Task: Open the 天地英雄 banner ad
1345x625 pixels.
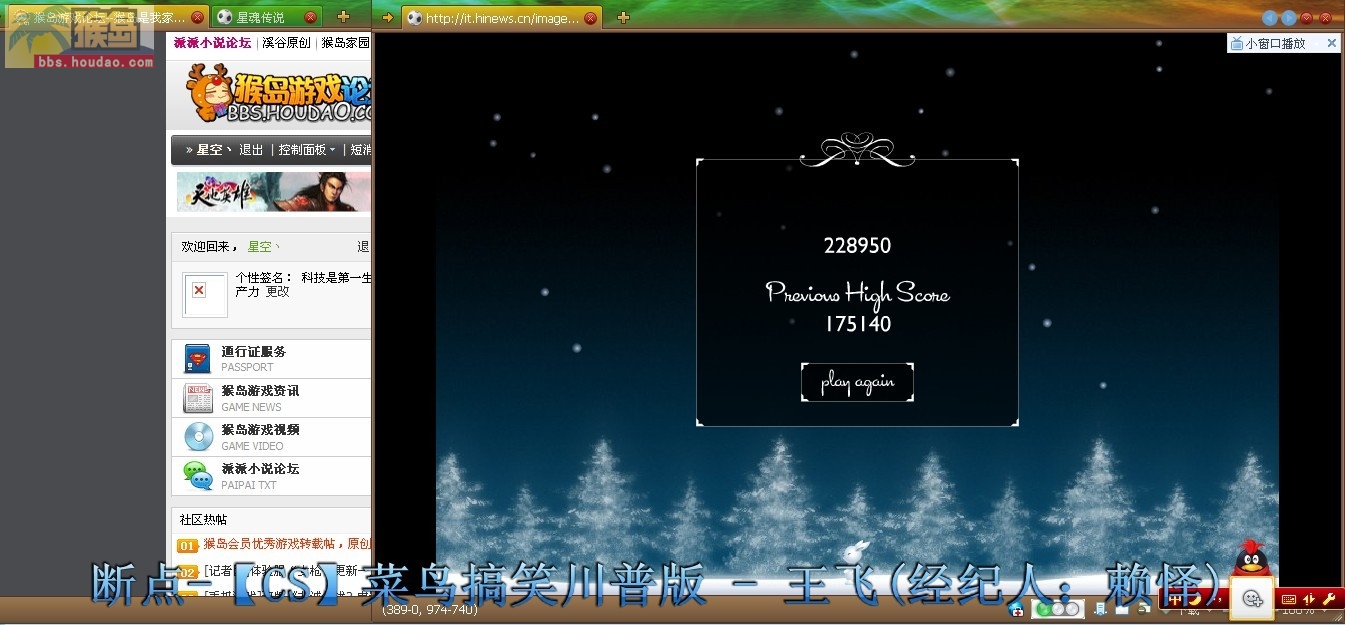Action: (274, 192)
